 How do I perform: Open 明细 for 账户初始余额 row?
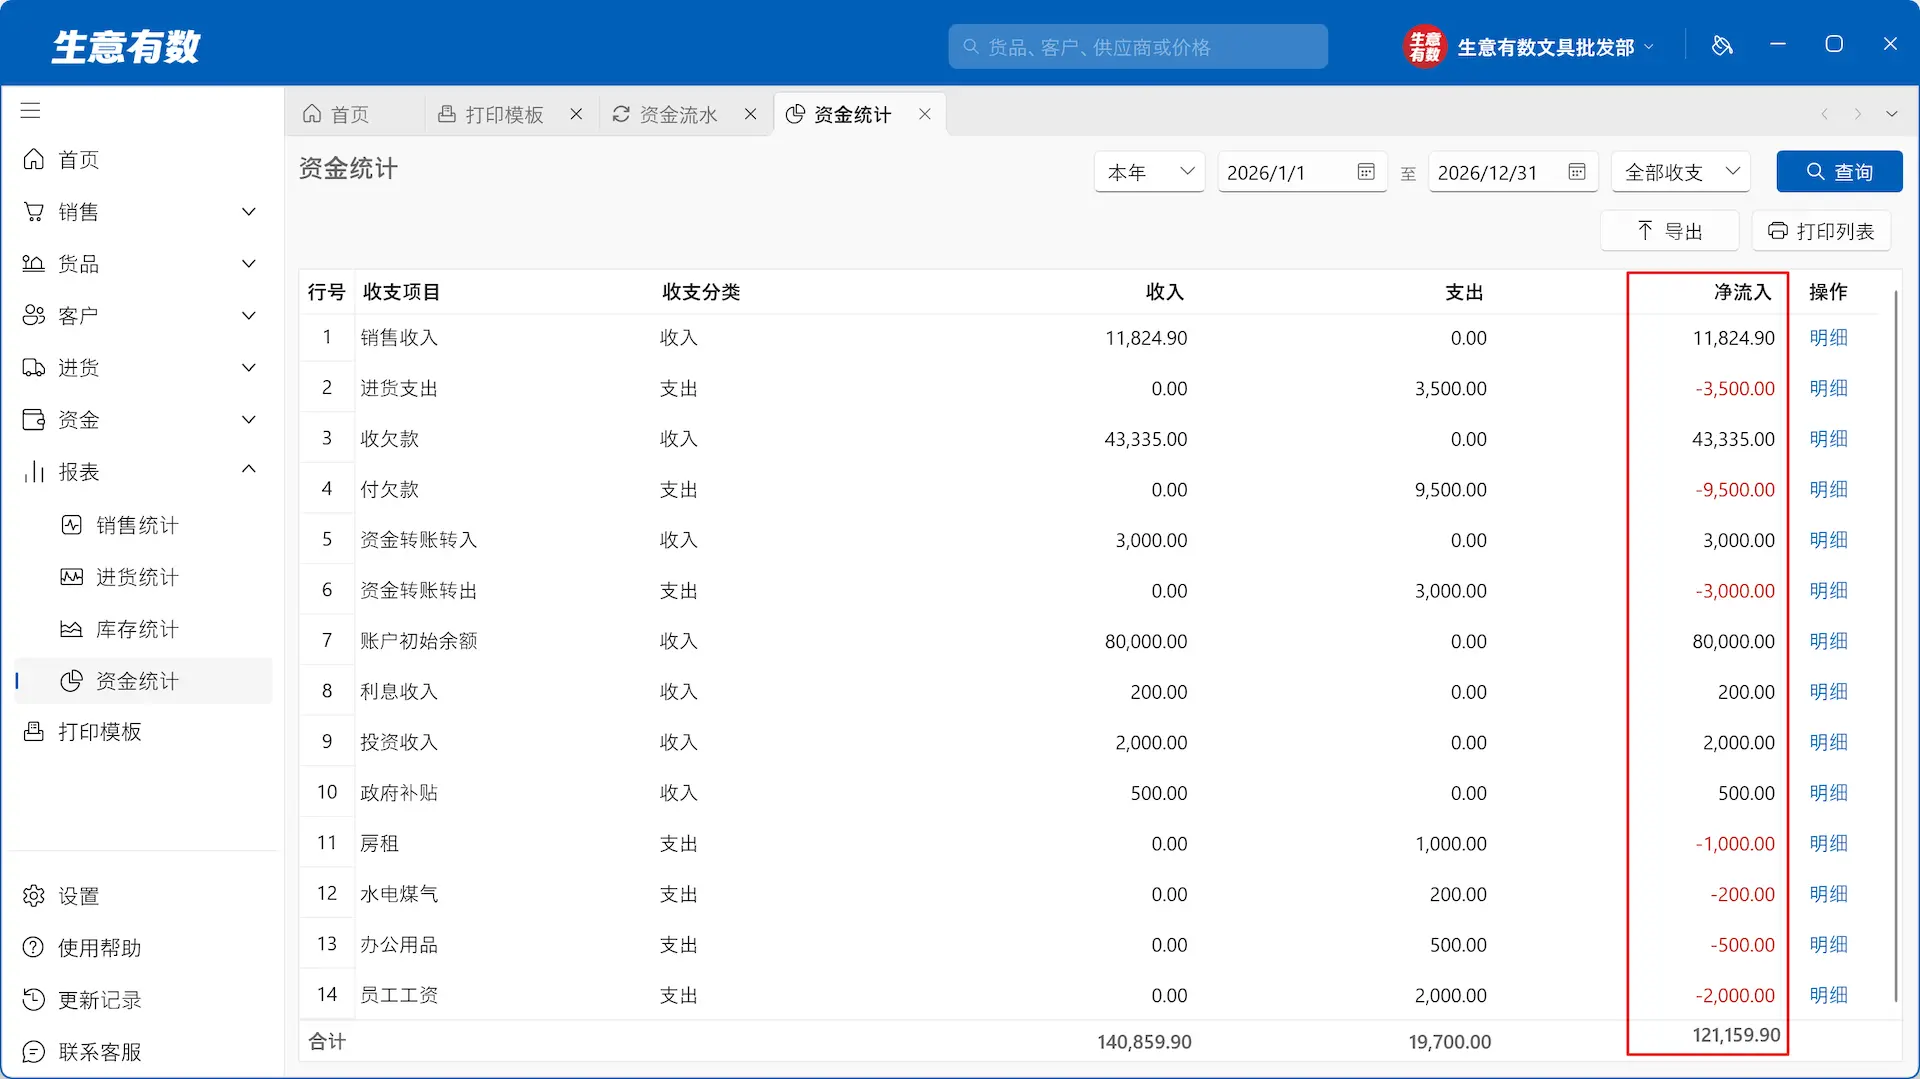pyautogui.click(x=1828, y=641)
